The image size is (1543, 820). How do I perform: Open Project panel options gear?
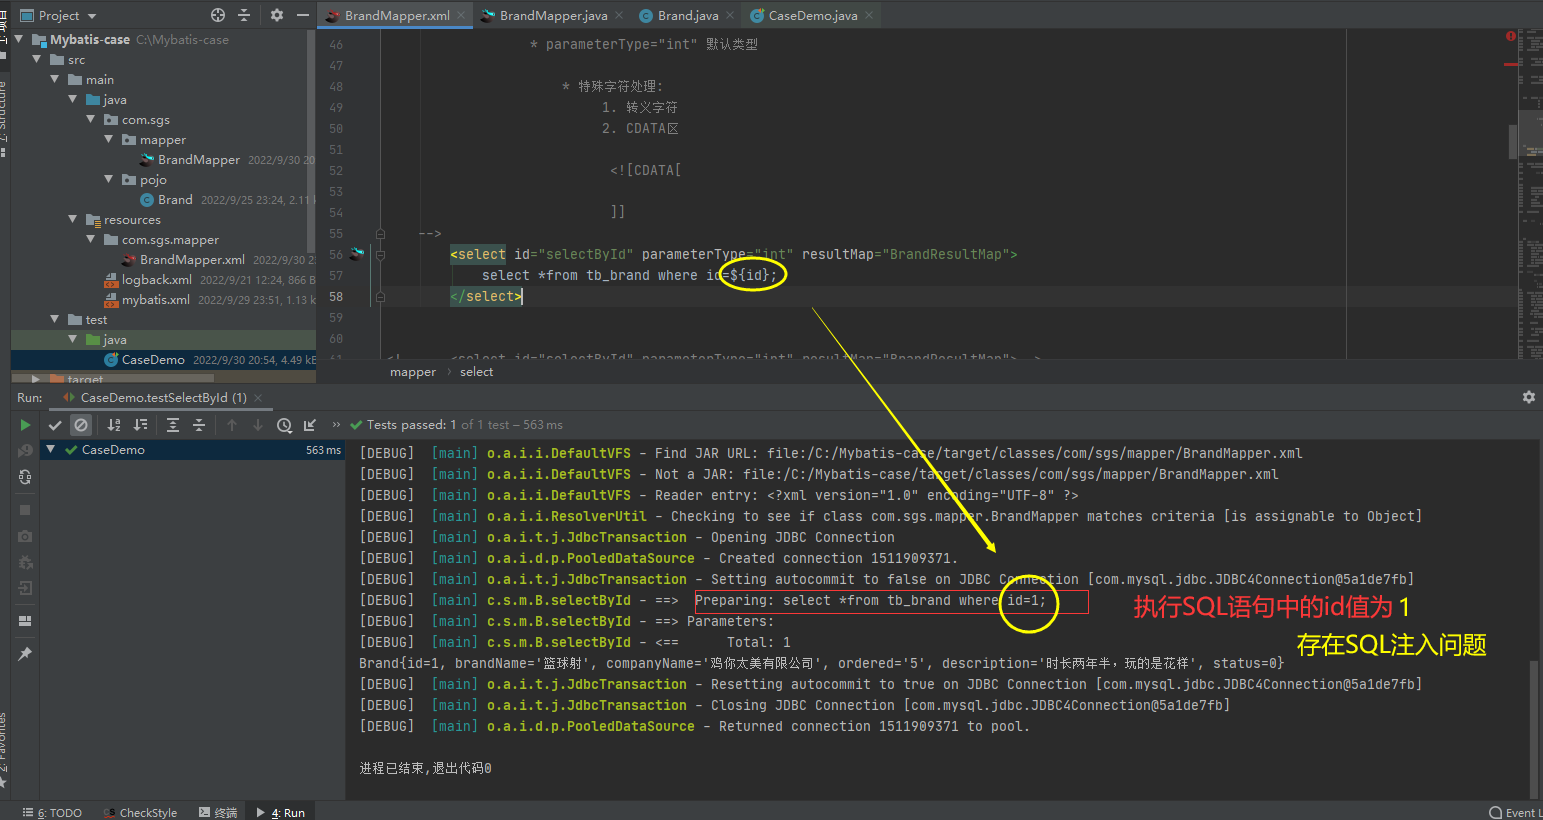[x=277, y=15]
